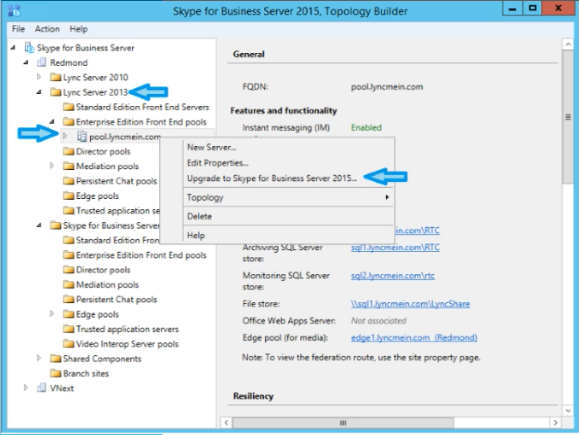
Task: Select the Video Interop Server pools folder
Action: [121, 344]
